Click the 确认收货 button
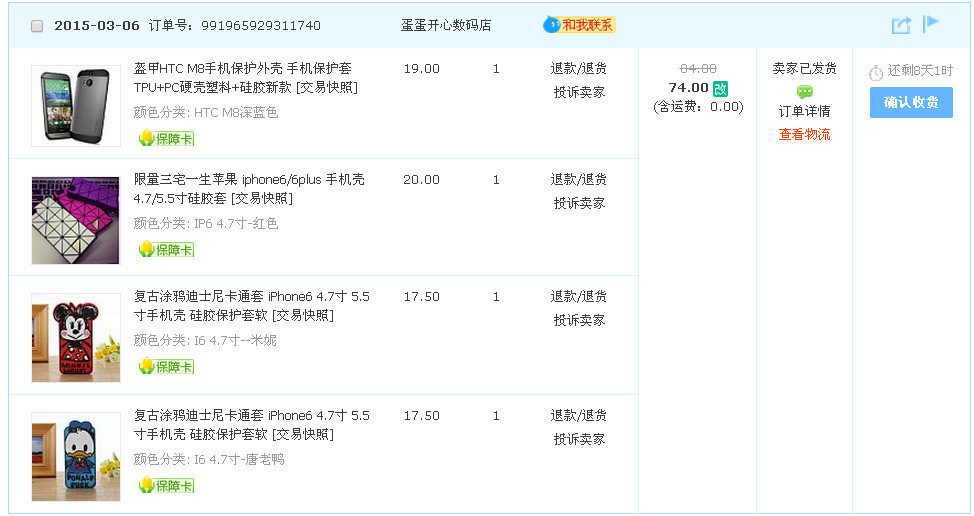974x516 pixels. [911, 102]
